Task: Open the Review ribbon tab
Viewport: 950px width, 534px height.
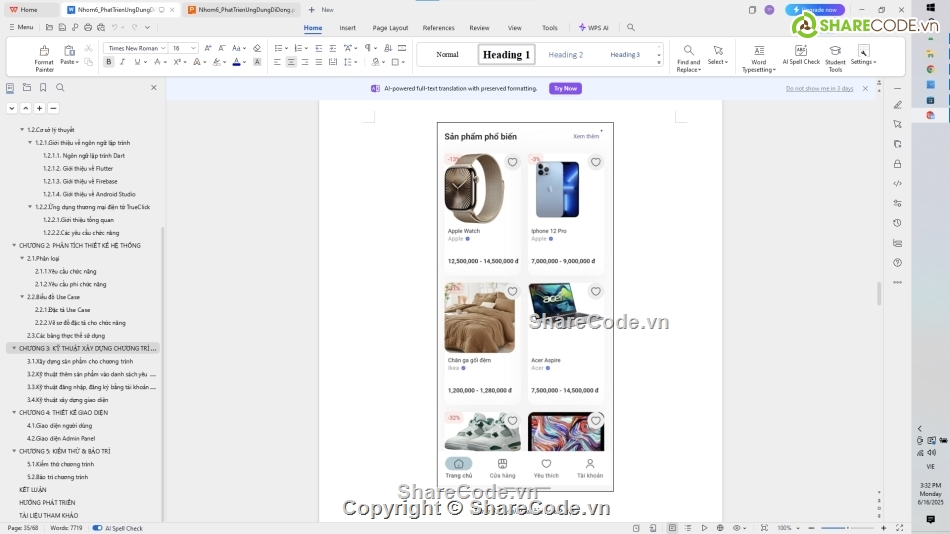Action: [479, 28]
